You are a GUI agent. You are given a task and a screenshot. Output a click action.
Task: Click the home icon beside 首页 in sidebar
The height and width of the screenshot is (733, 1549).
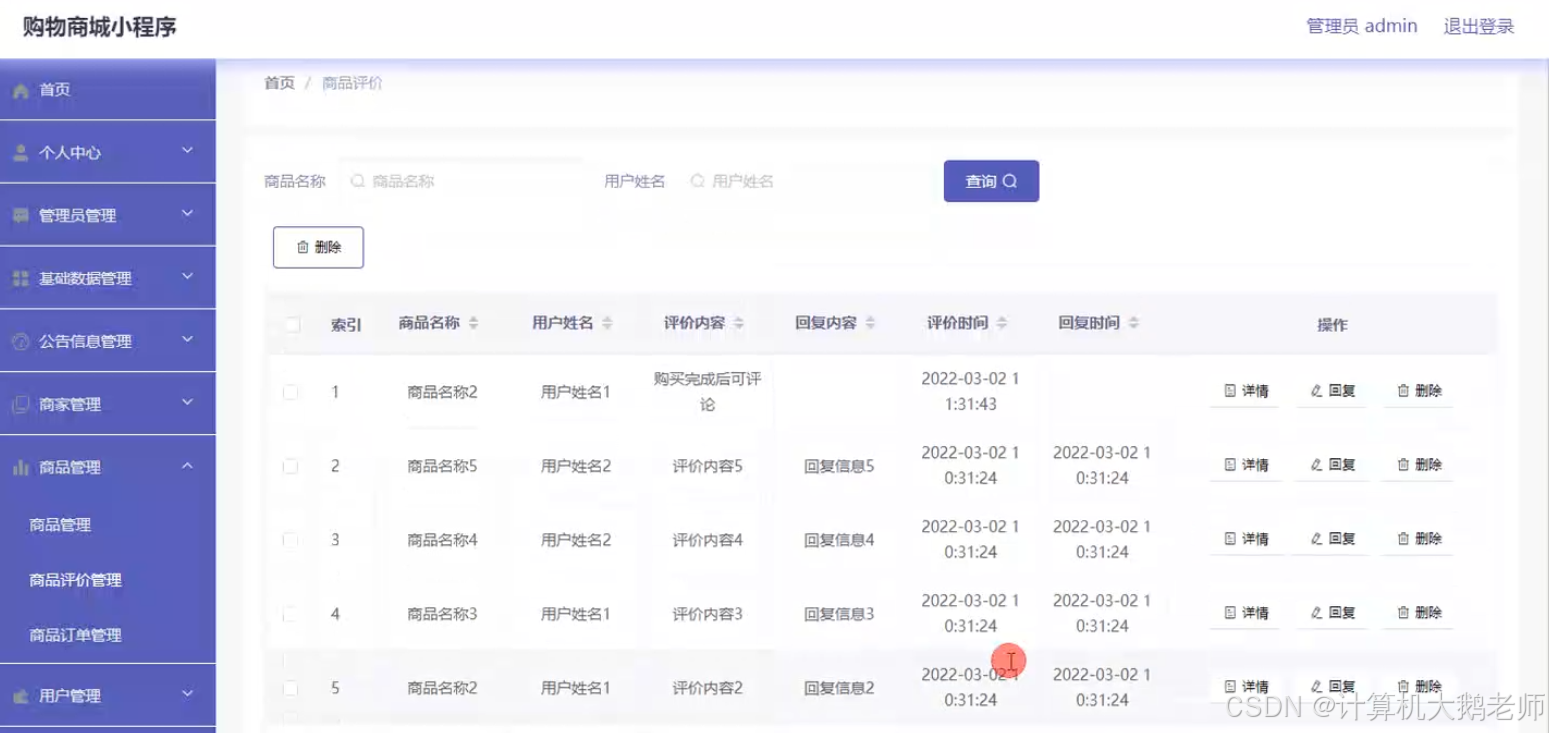tap(20, 90)
